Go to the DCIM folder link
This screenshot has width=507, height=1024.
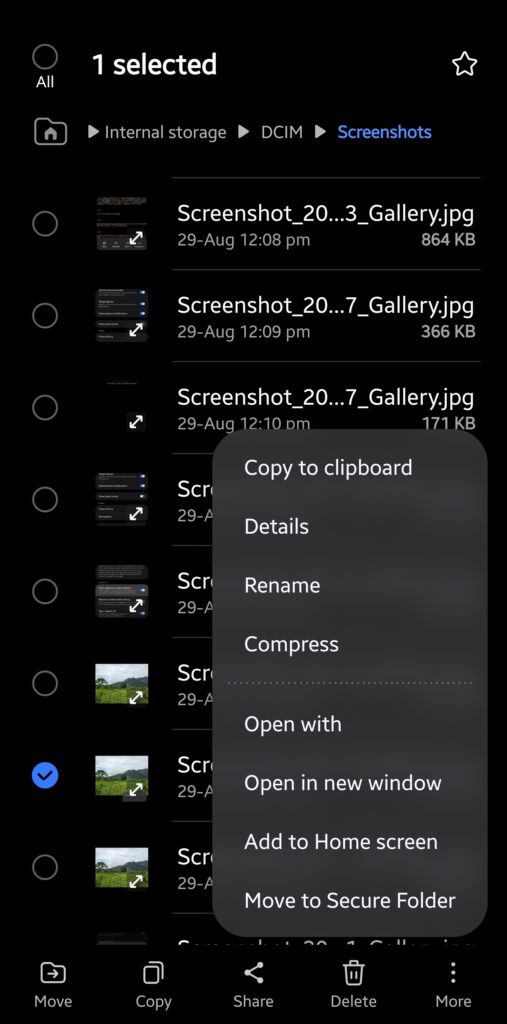[282, 132]
